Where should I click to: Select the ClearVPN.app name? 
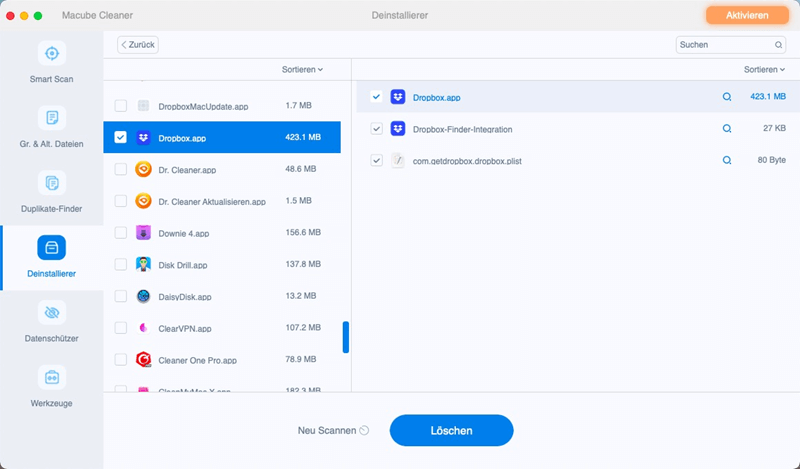click(185, 329)
